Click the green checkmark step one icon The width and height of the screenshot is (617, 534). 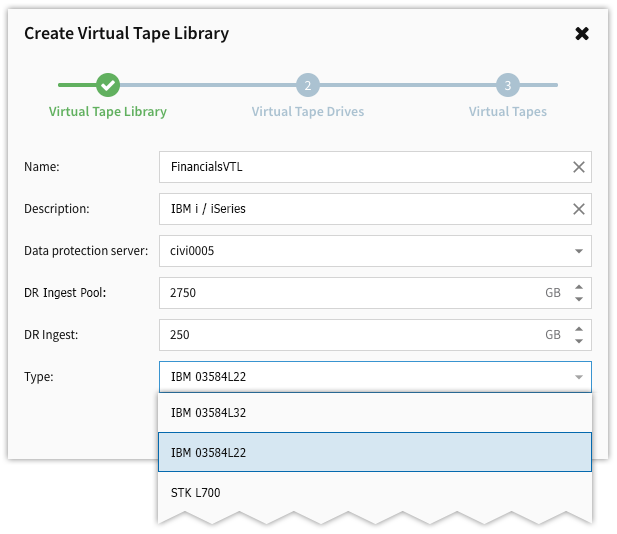pos(108,85)
